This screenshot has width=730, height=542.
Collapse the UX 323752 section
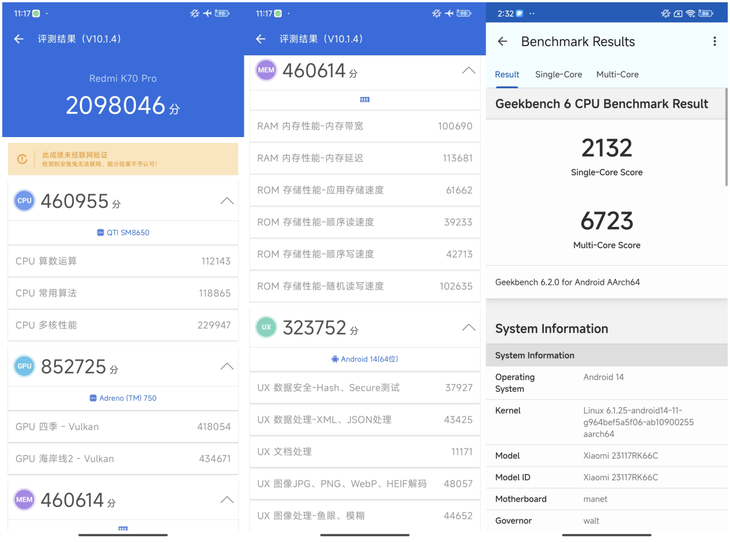click(468, 327)
